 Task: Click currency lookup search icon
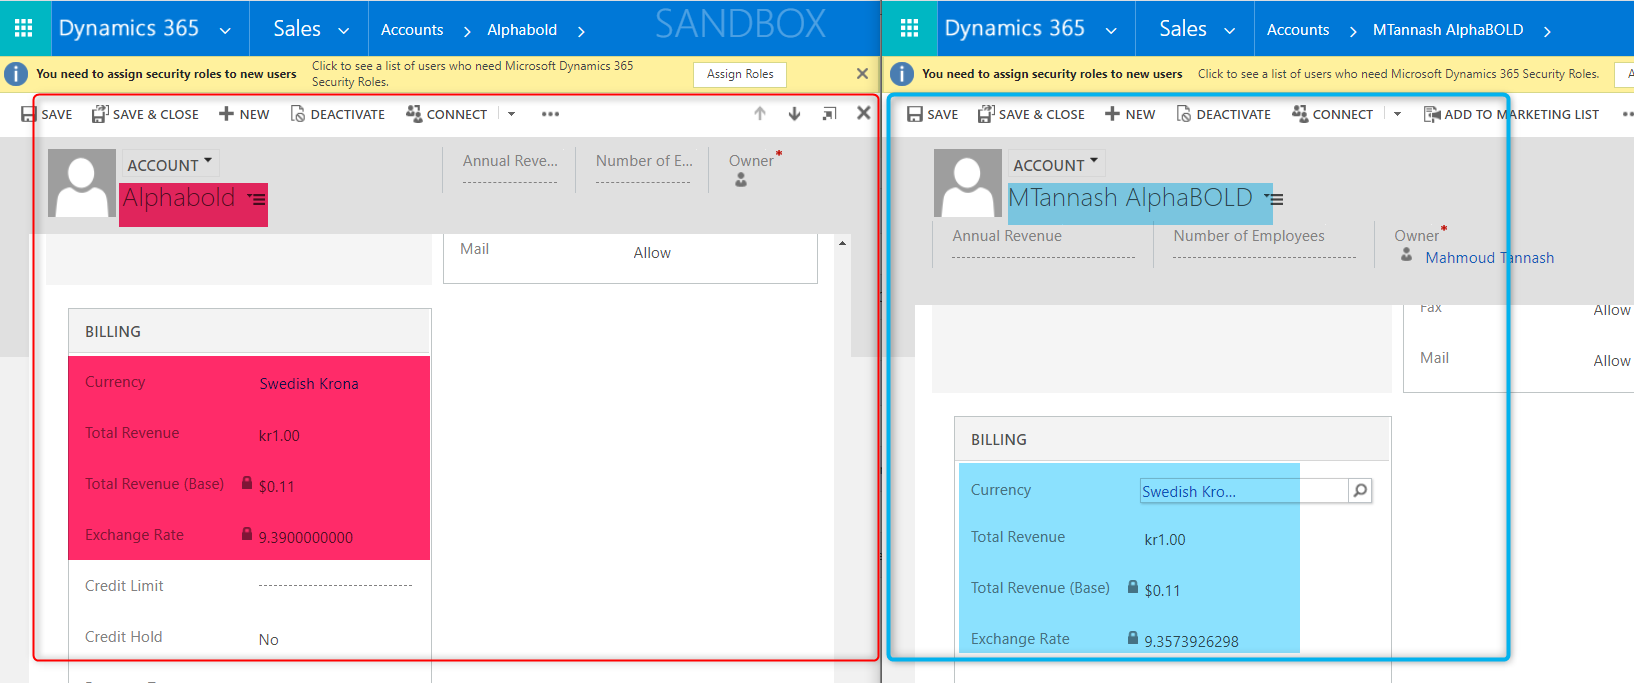tap(1360, 491)
